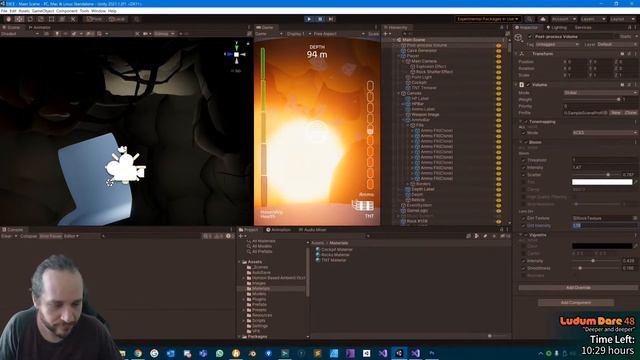Open the Account dropdown
This screenshot has height=360, width=640.
(564, 19)
